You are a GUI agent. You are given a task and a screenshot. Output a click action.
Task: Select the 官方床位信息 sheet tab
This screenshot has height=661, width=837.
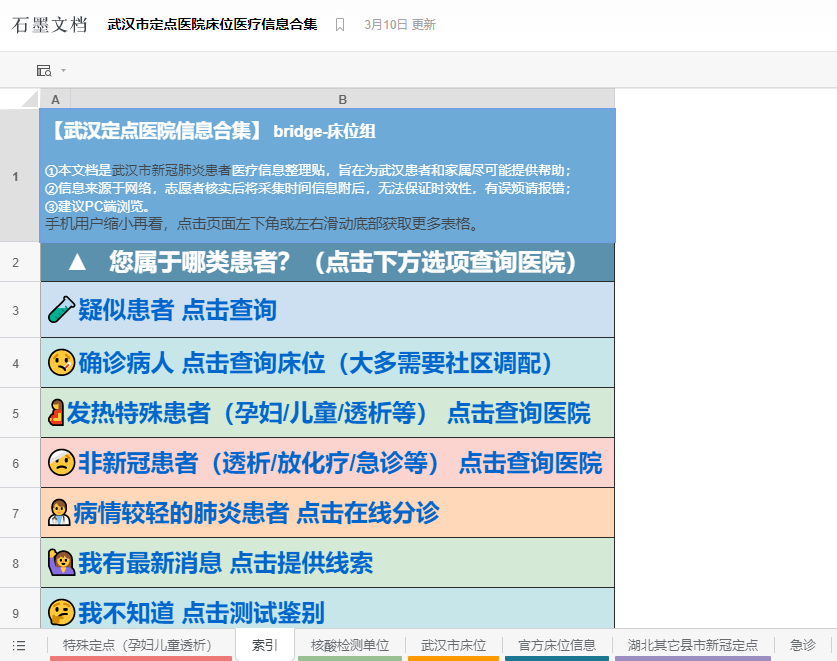click(x=557, y=645)
